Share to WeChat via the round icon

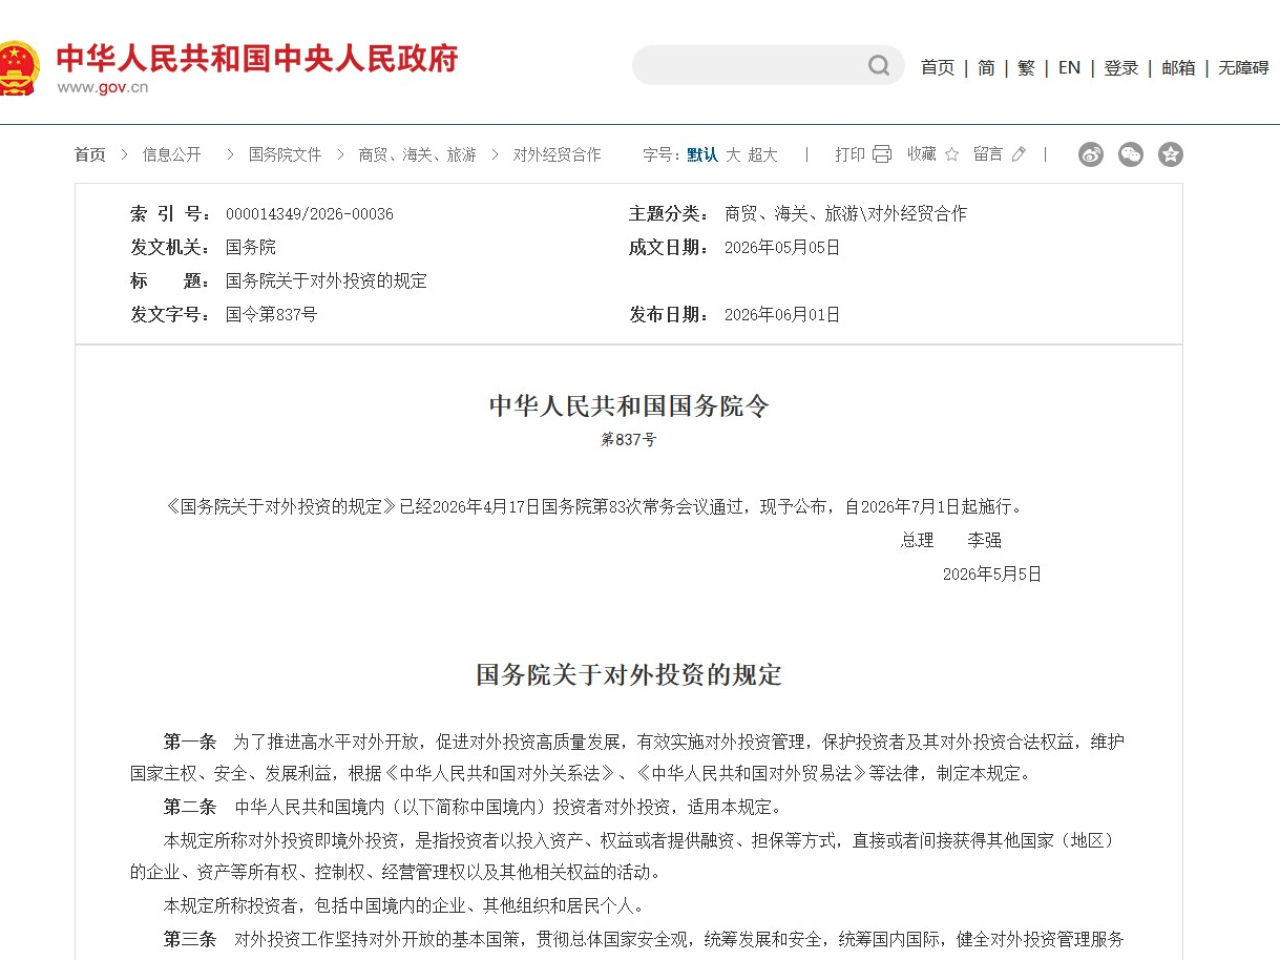pos(1131,154)
